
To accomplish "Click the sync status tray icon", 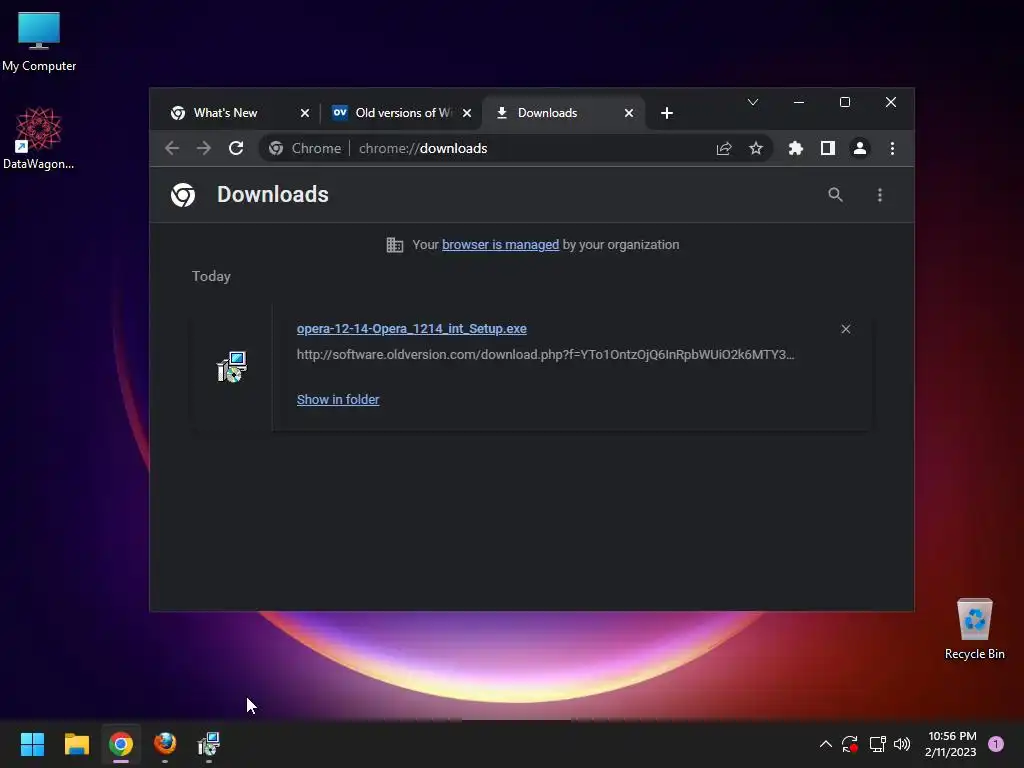I will [850, 744].
